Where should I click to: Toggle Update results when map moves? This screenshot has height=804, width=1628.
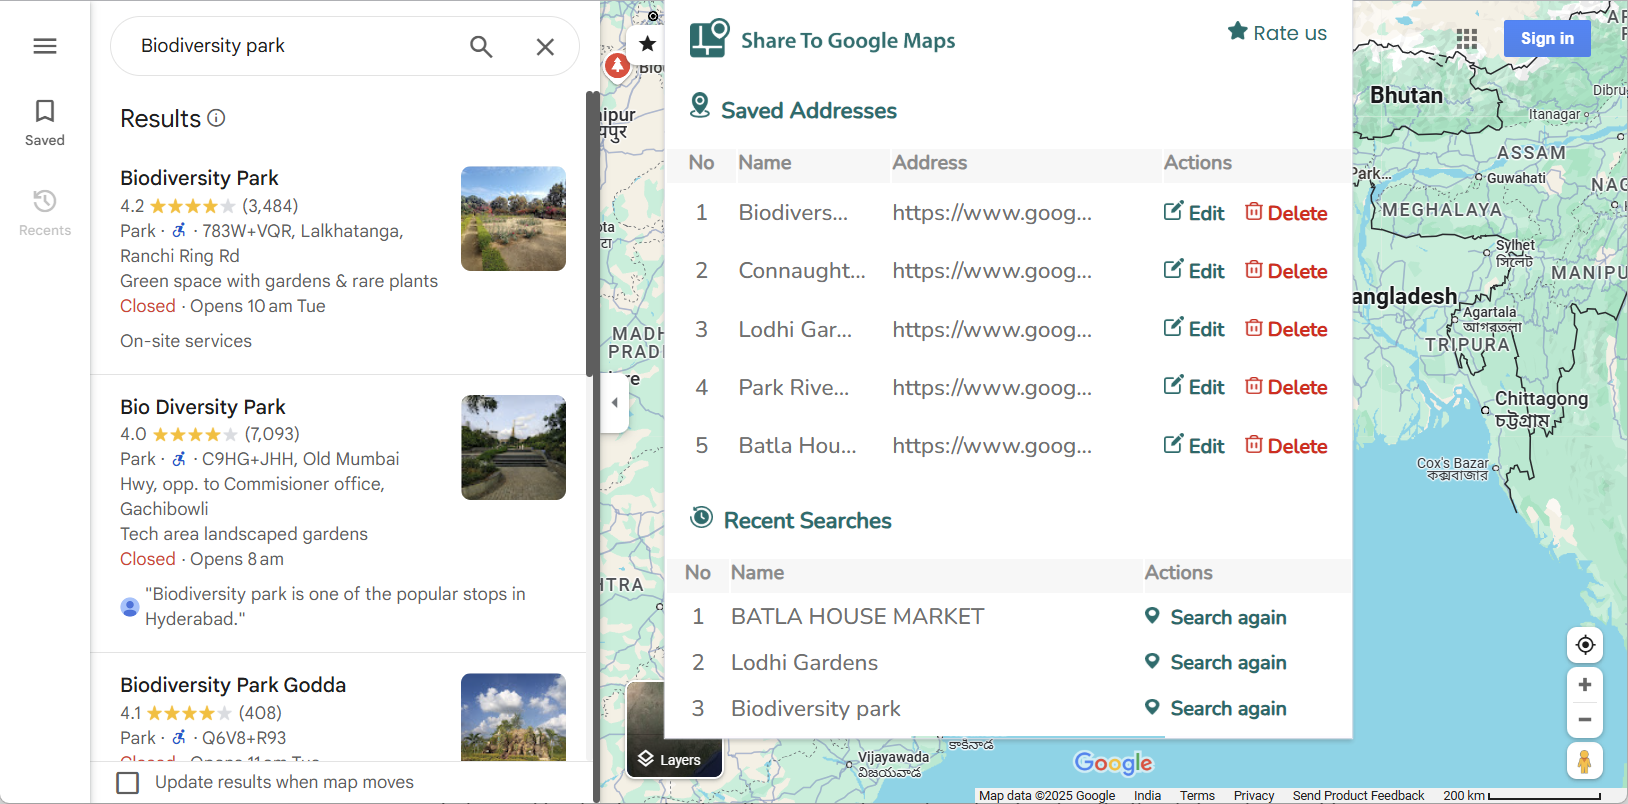[x=128, y=782]
